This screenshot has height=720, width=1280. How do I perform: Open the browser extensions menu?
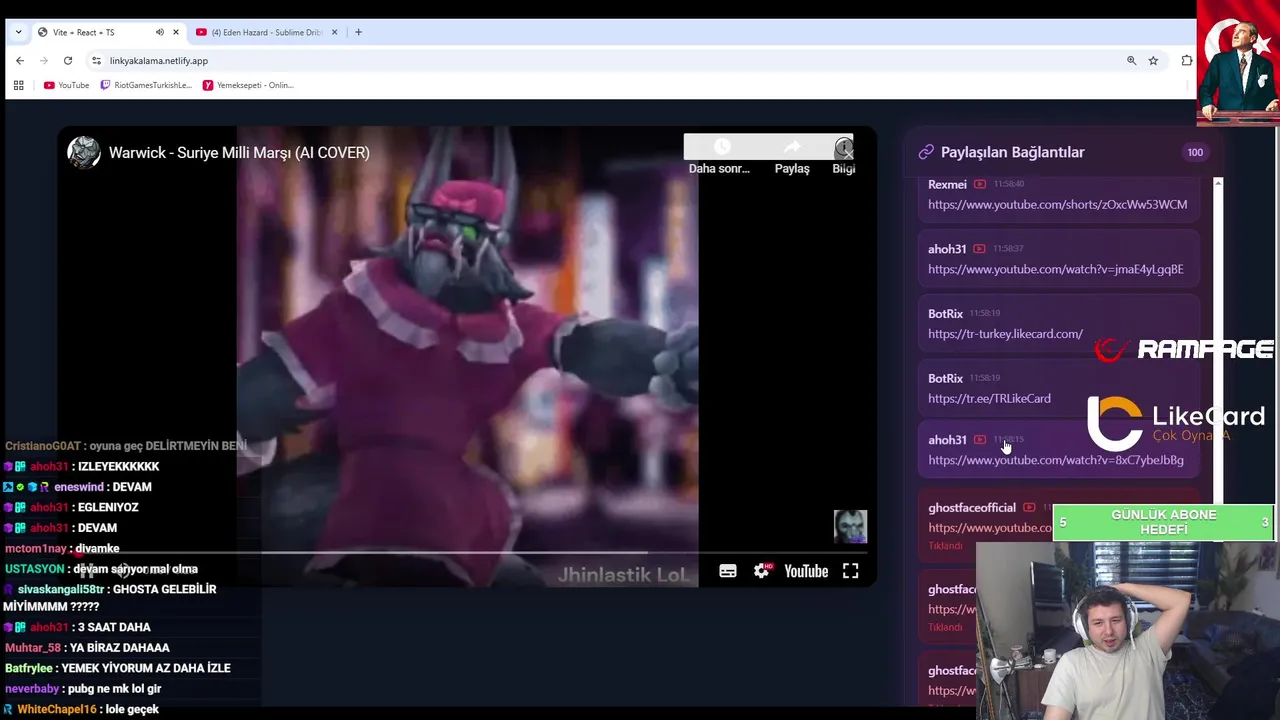pyautogui.click(x=1186, y=61)
